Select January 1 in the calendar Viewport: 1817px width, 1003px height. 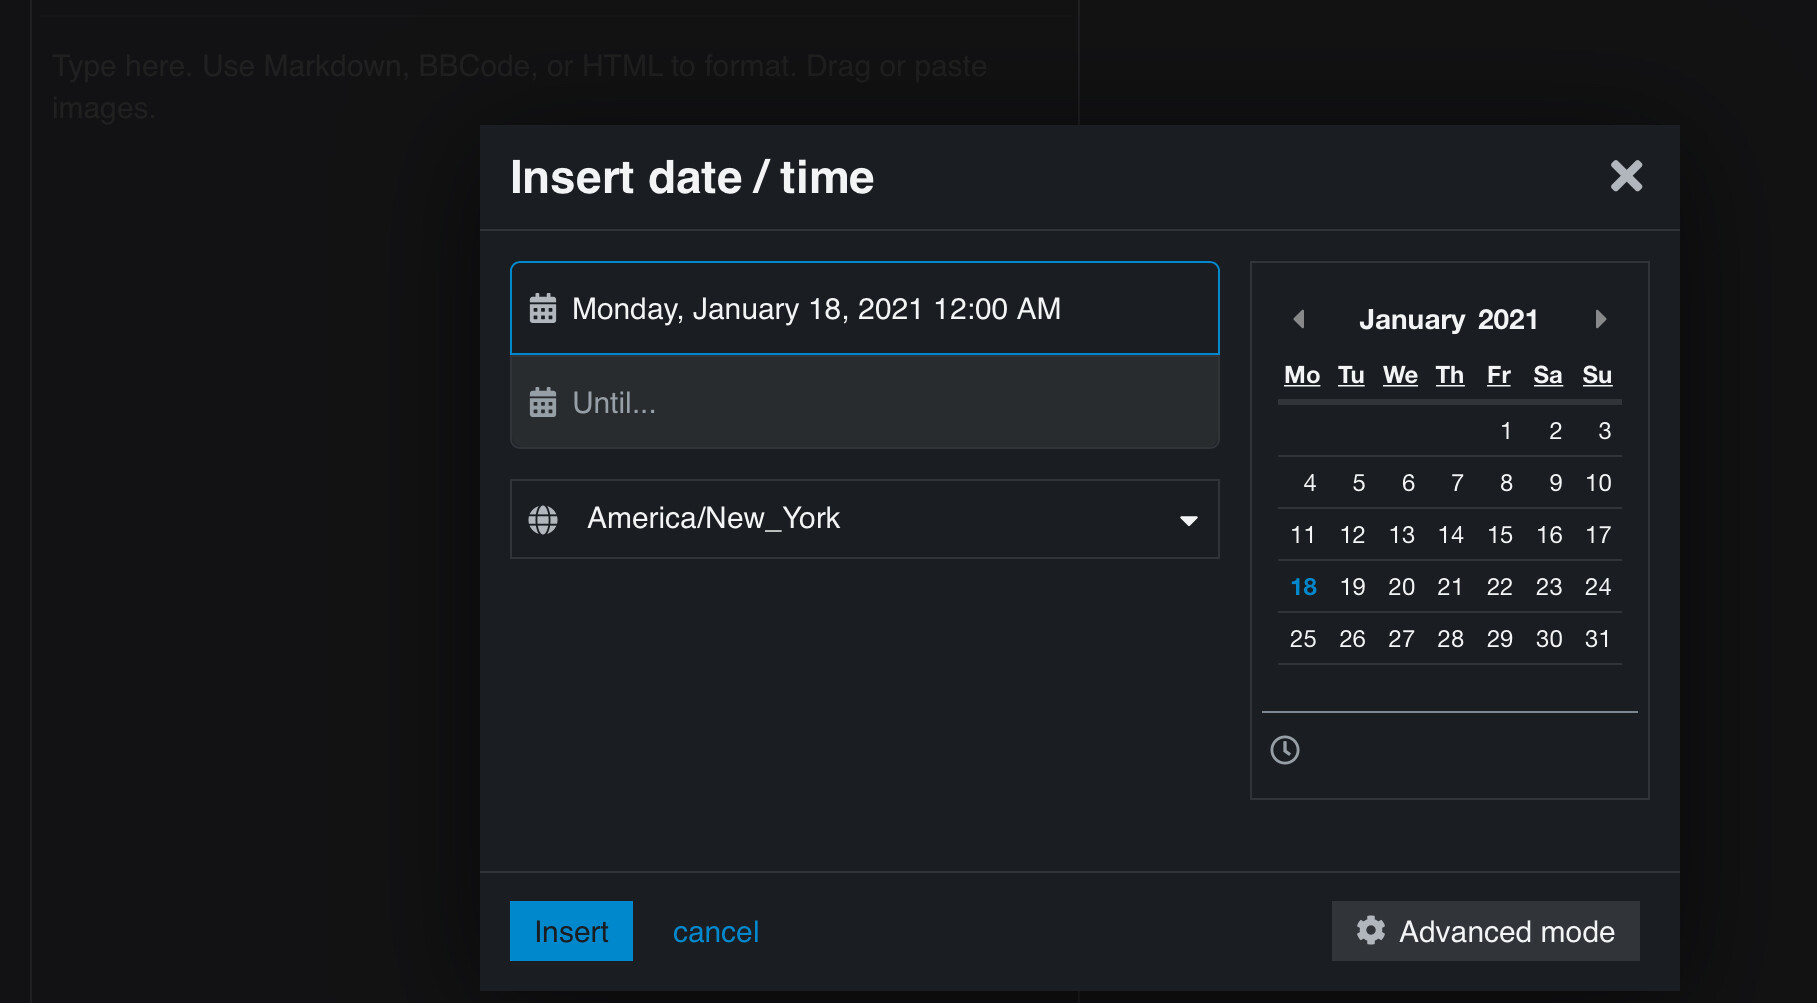pyautogui.click(x=1505, y=431)
